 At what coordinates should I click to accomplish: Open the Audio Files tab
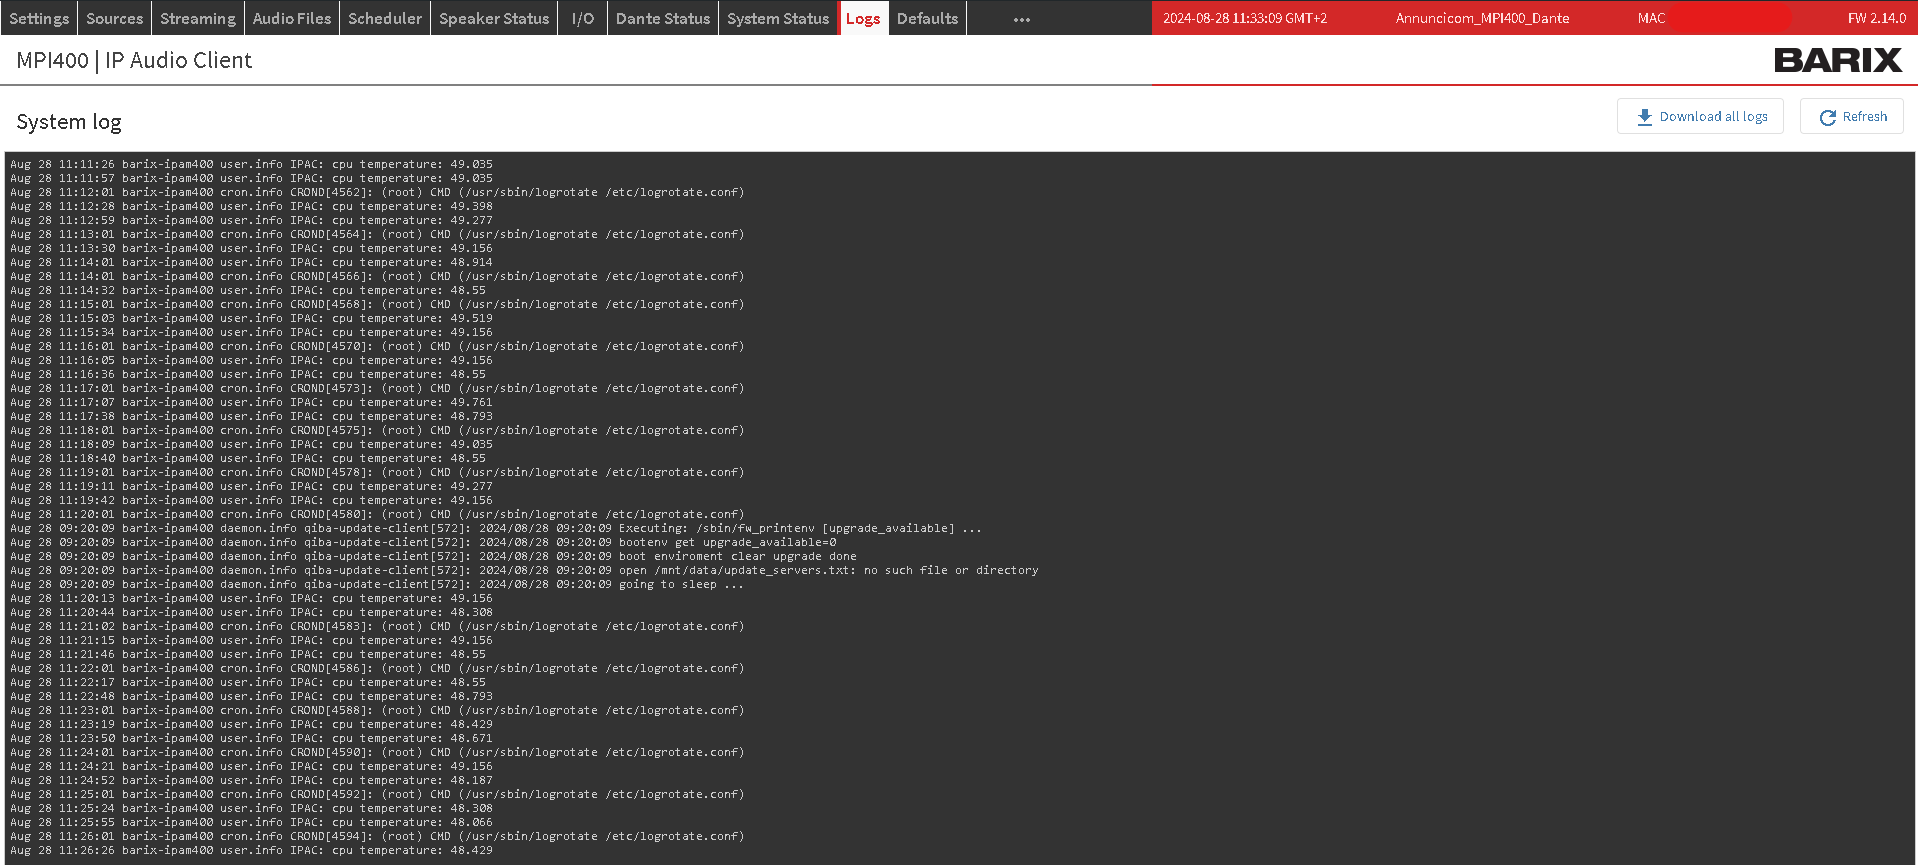[291, 18]
